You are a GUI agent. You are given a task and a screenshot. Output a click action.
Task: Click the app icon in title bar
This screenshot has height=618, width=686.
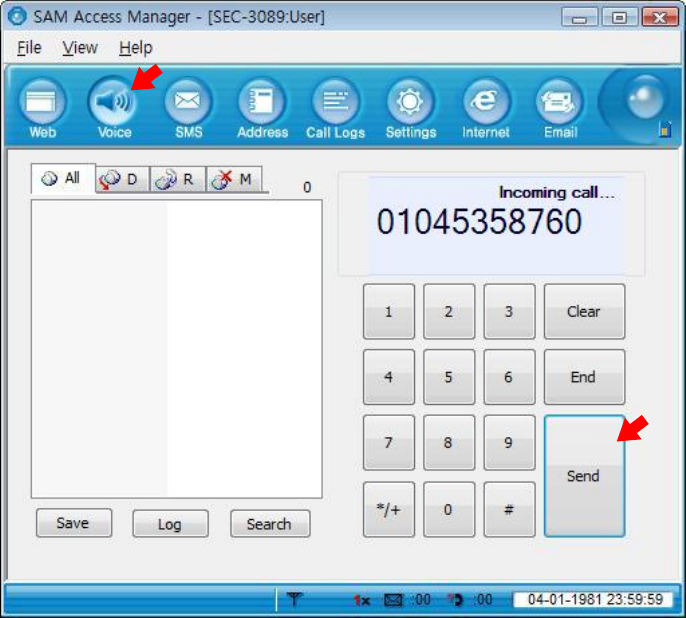click(x=18, y=17)
